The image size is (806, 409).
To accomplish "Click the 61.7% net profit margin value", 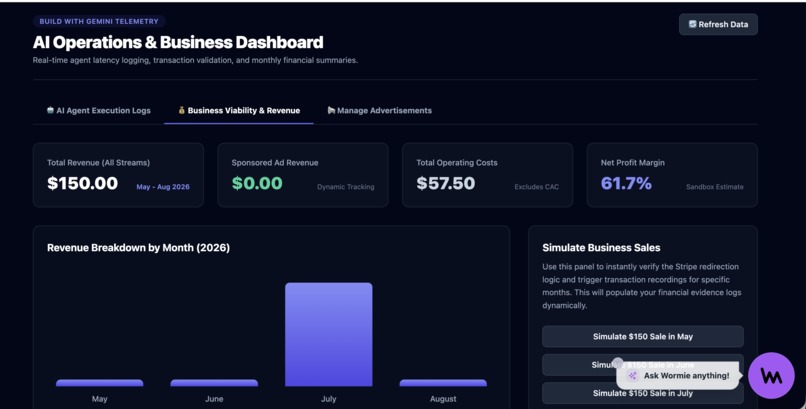I will point(626,183).
